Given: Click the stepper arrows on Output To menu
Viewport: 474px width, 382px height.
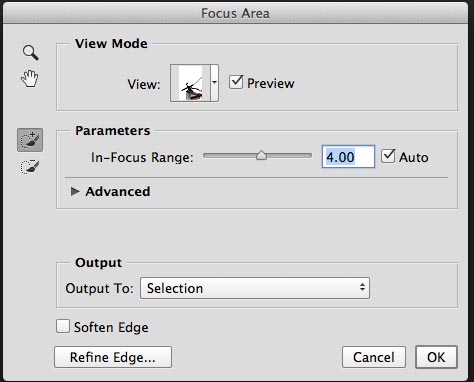Looking at the screenshot, I should 362,288.
